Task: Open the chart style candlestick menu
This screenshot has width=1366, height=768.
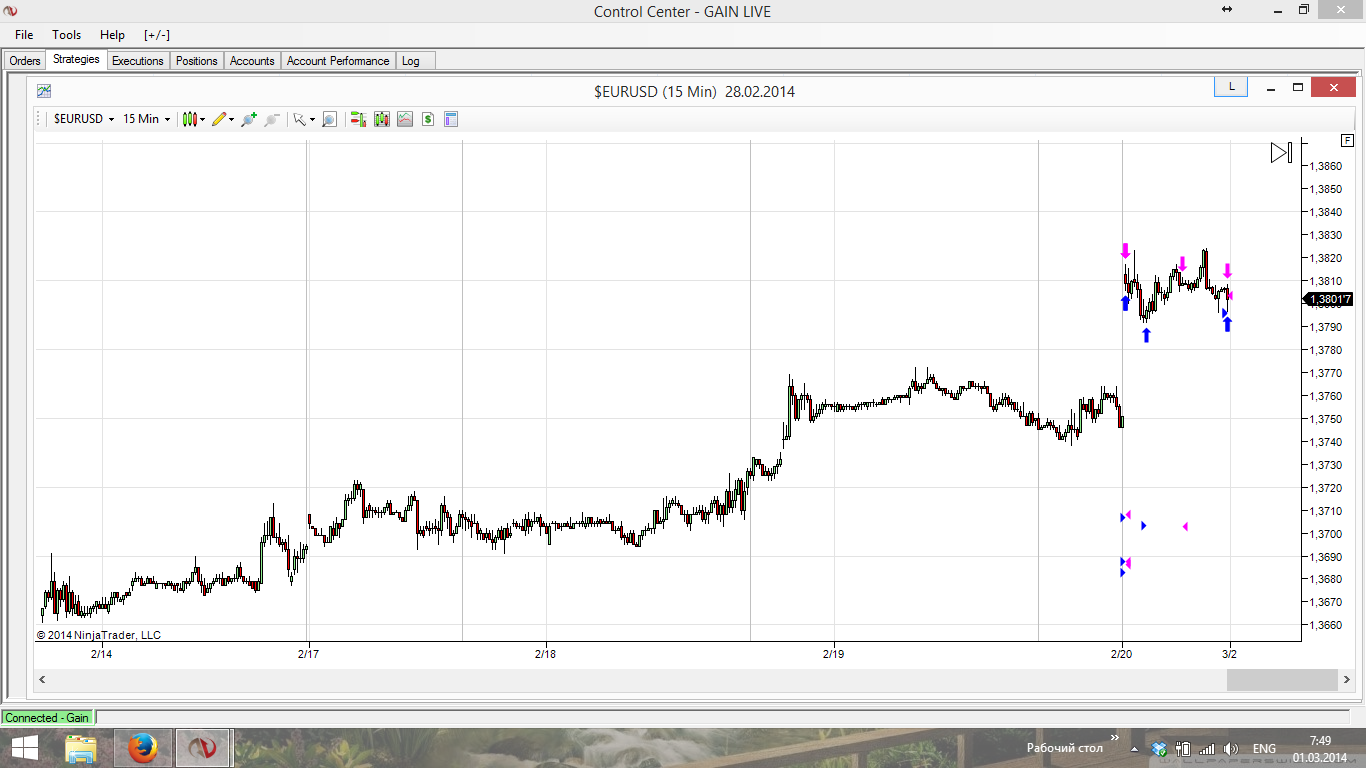Action: 193,119
